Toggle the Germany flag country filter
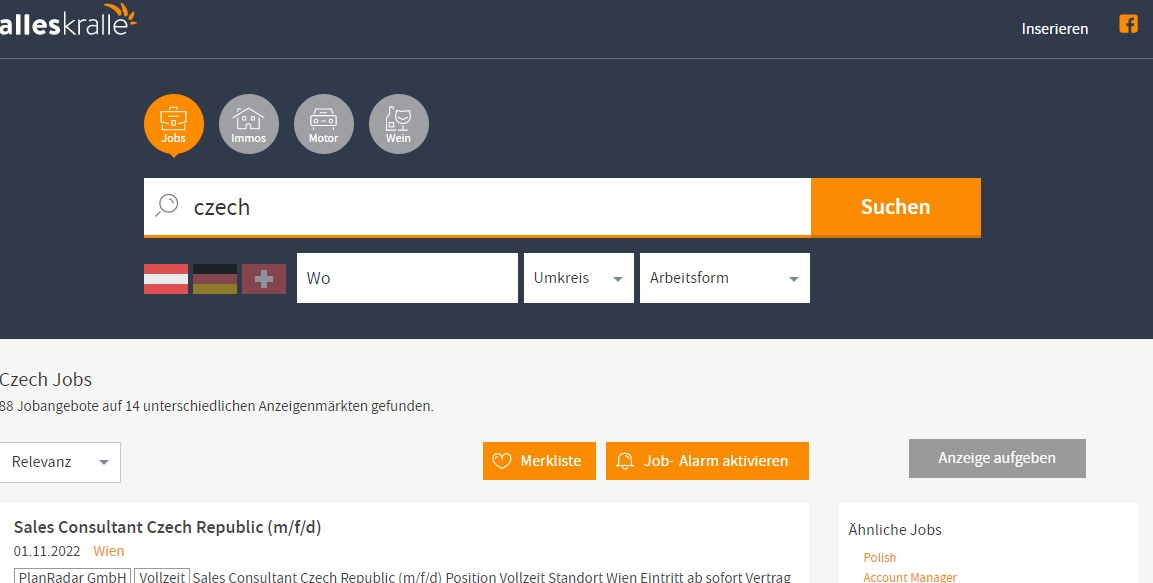Viewport: 1153px width, 583px height. tap(215, 278)
